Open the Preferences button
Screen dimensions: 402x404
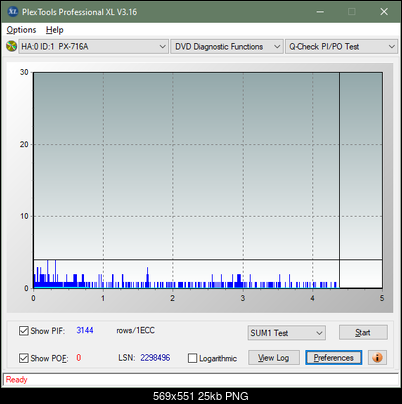point(334,358)
